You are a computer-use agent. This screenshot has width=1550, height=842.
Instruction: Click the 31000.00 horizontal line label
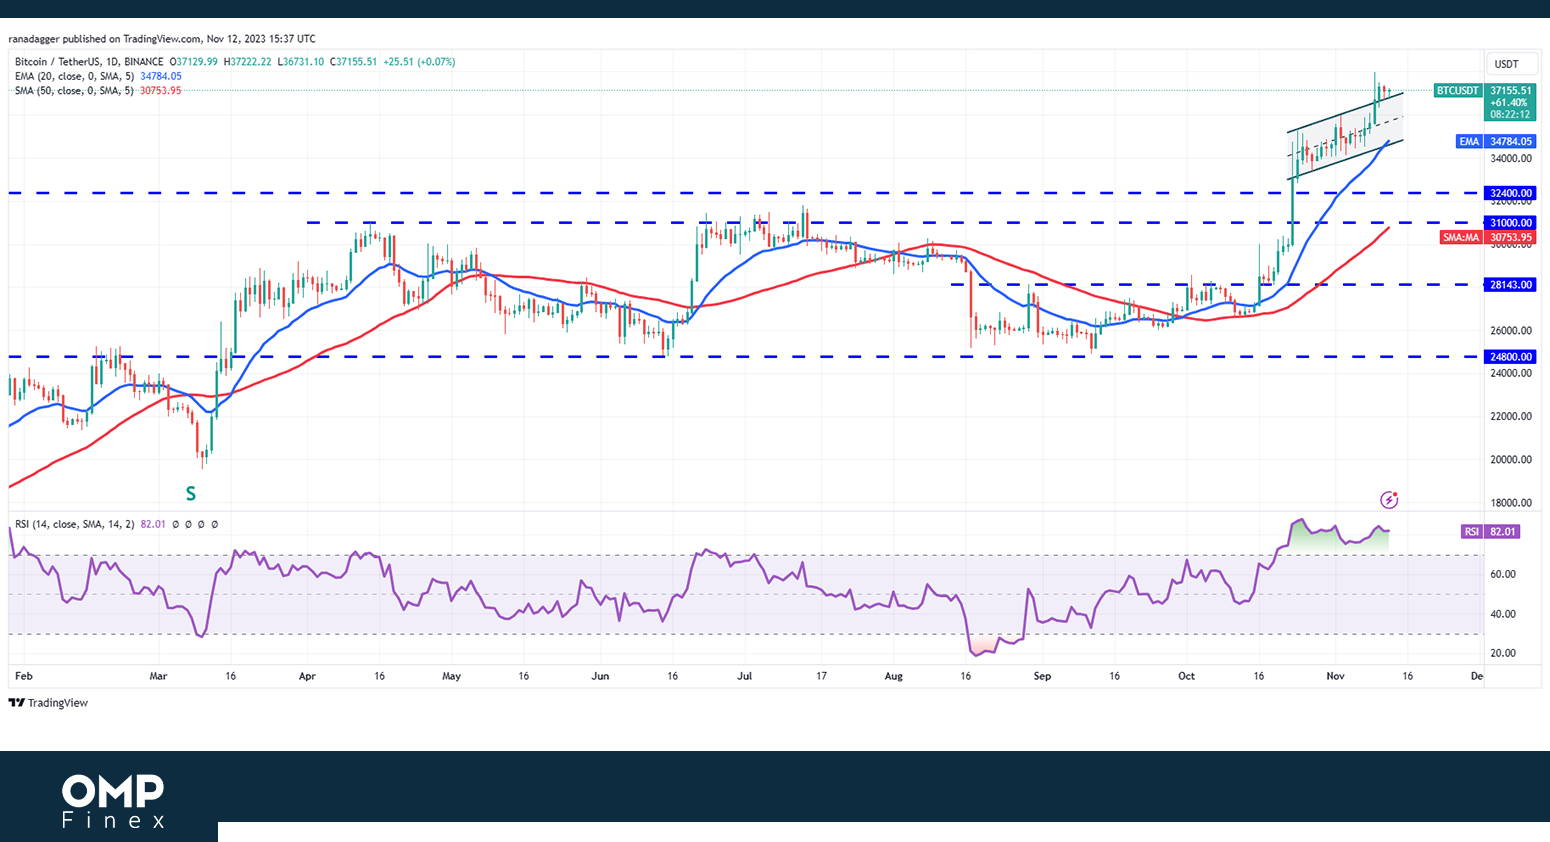click(1510, 223)
